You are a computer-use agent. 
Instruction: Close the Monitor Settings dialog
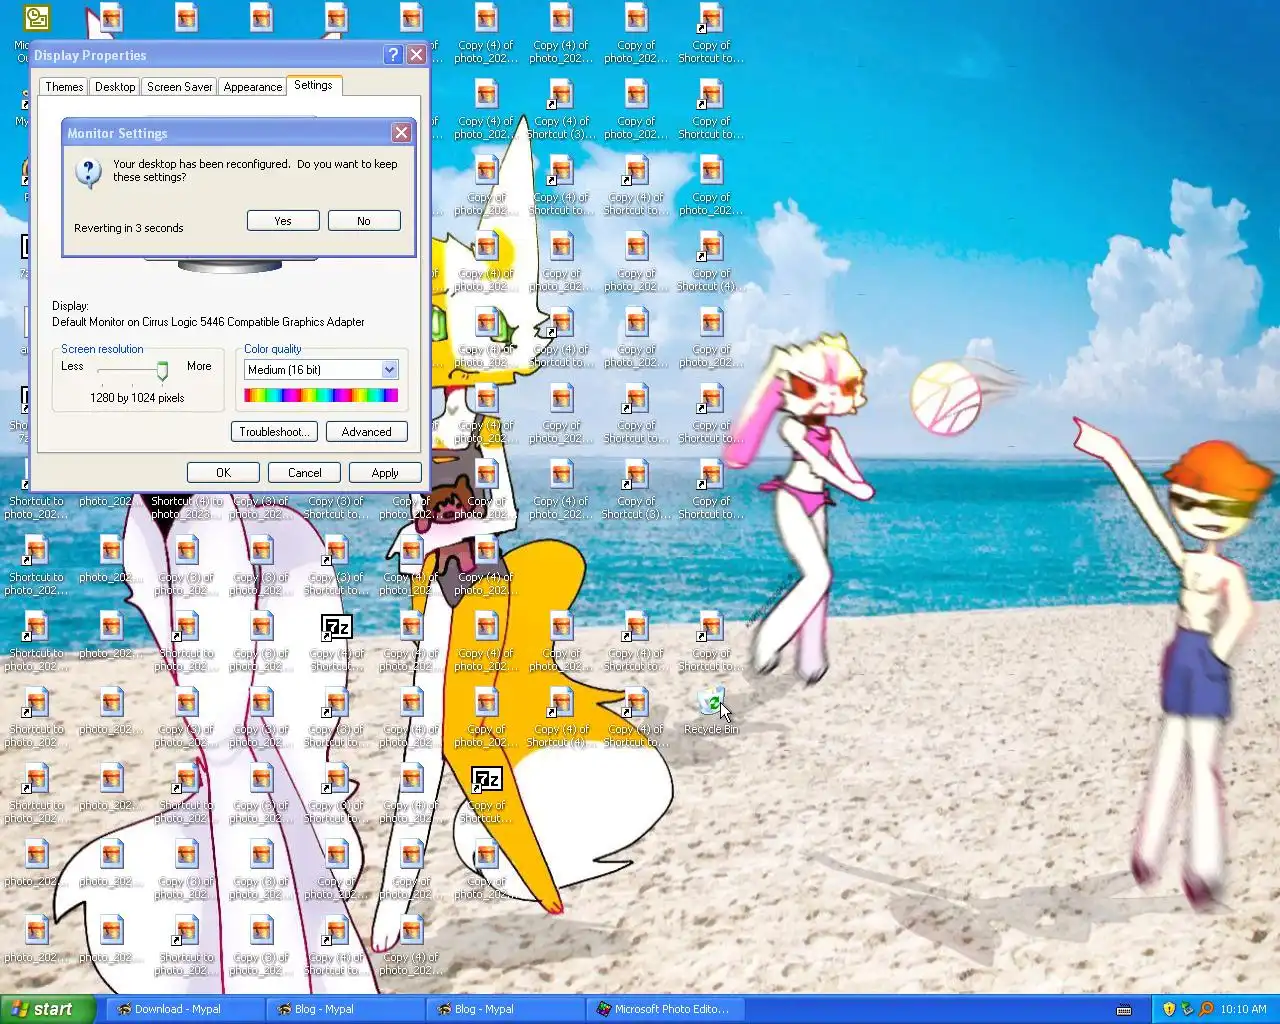[x=401, y=132]
